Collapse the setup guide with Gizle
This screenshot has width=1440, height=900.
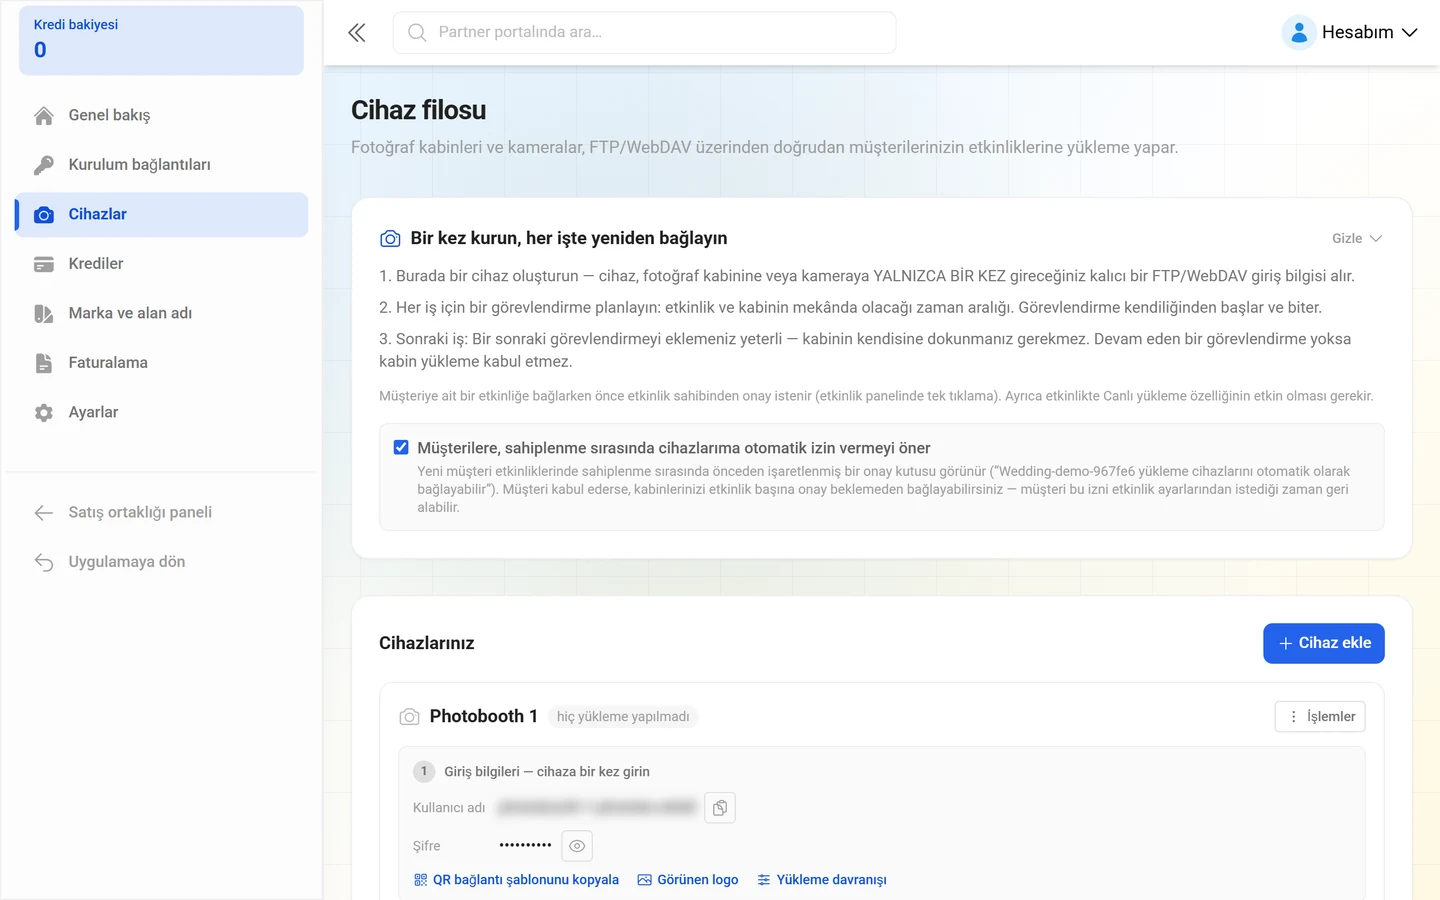click(x=1357, y=239)
